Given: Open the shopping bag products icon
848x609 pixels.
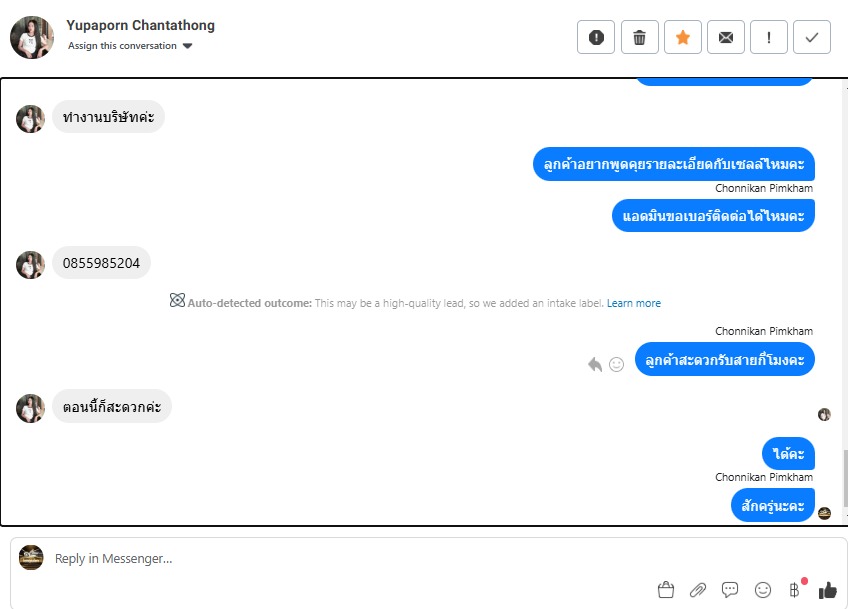Looking at the screenshot, I should (x=666, y=590).
